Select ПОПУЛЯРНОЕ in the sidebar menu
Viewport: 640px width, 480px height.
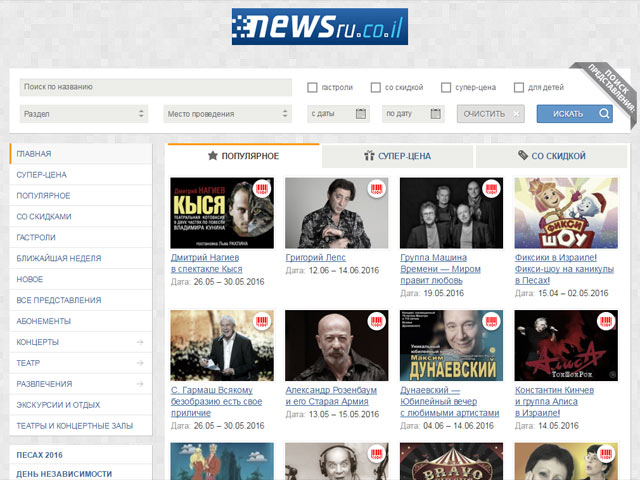pyautogui.click(x=81, y=196)
